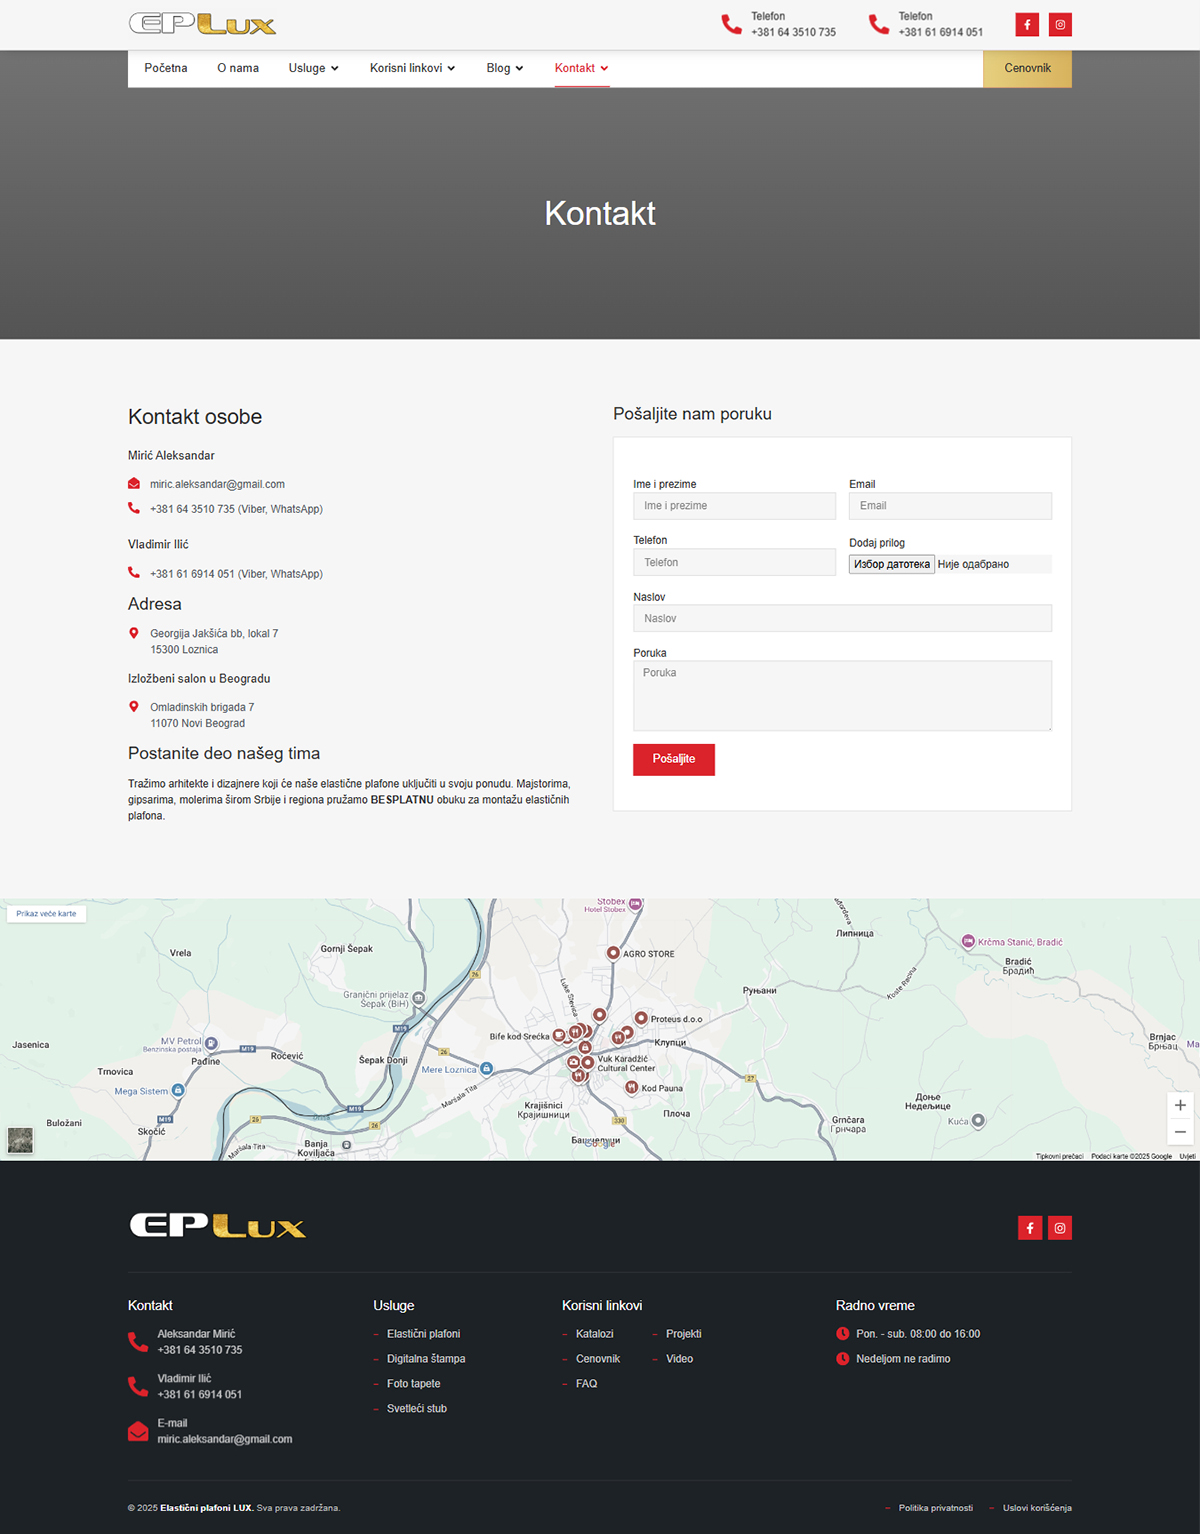Image resolution: width=1200 pixels, height=1534 pixels.
Task: Click the Kod Pauna map marker
Action: (x=632, y=1087)
